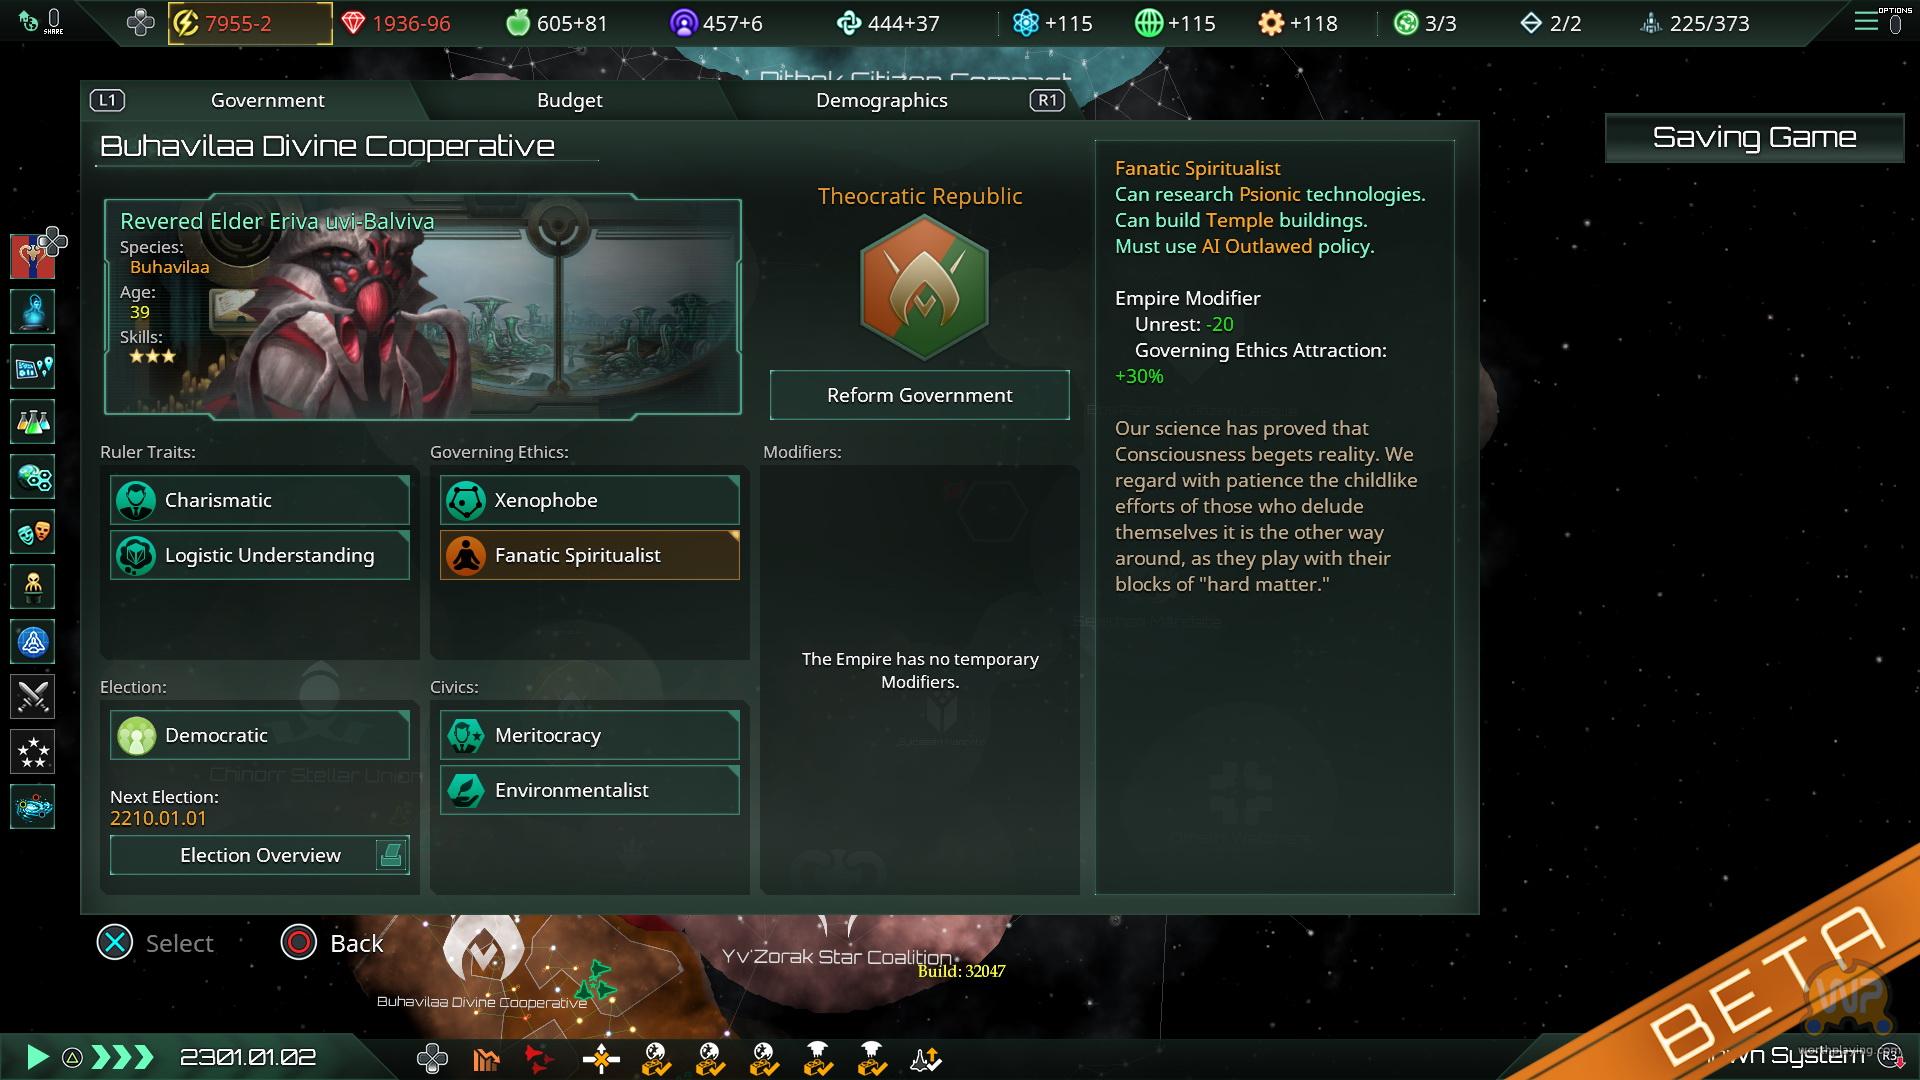Viewport: 1920px width, 1080px height.
Task: Select the Meritocracy civic entry
Action: [x=590, y=735]
